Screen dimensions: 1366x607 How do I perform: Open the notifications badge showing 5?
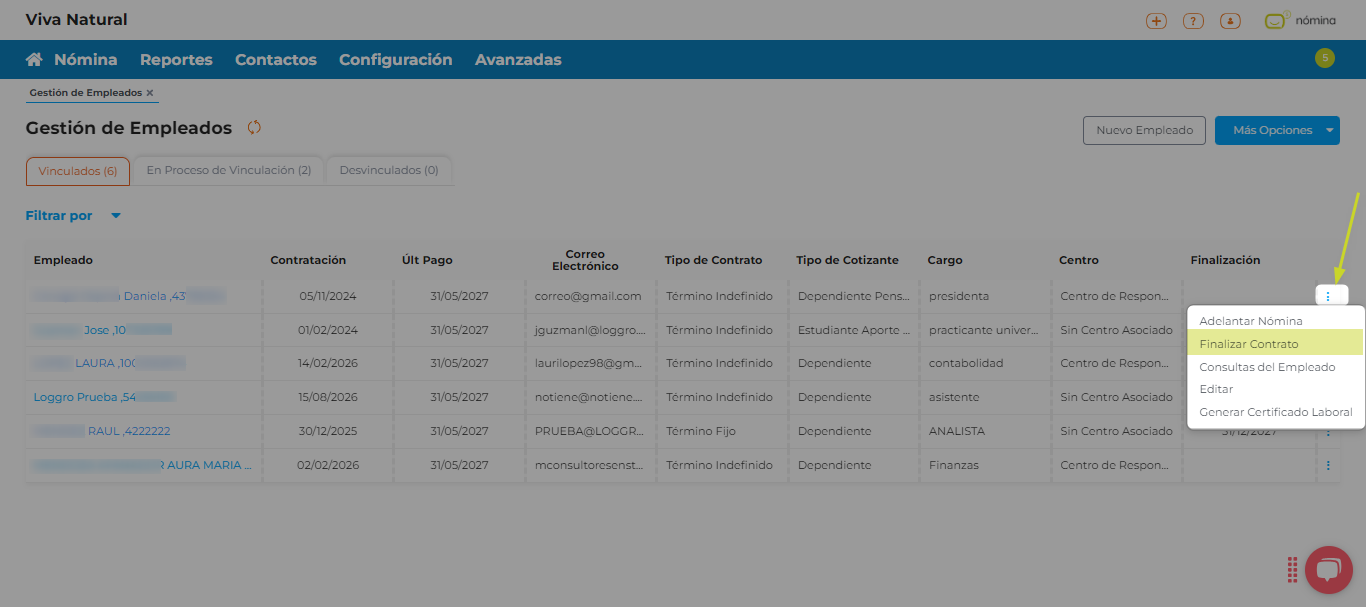[x=1325, y=58]
